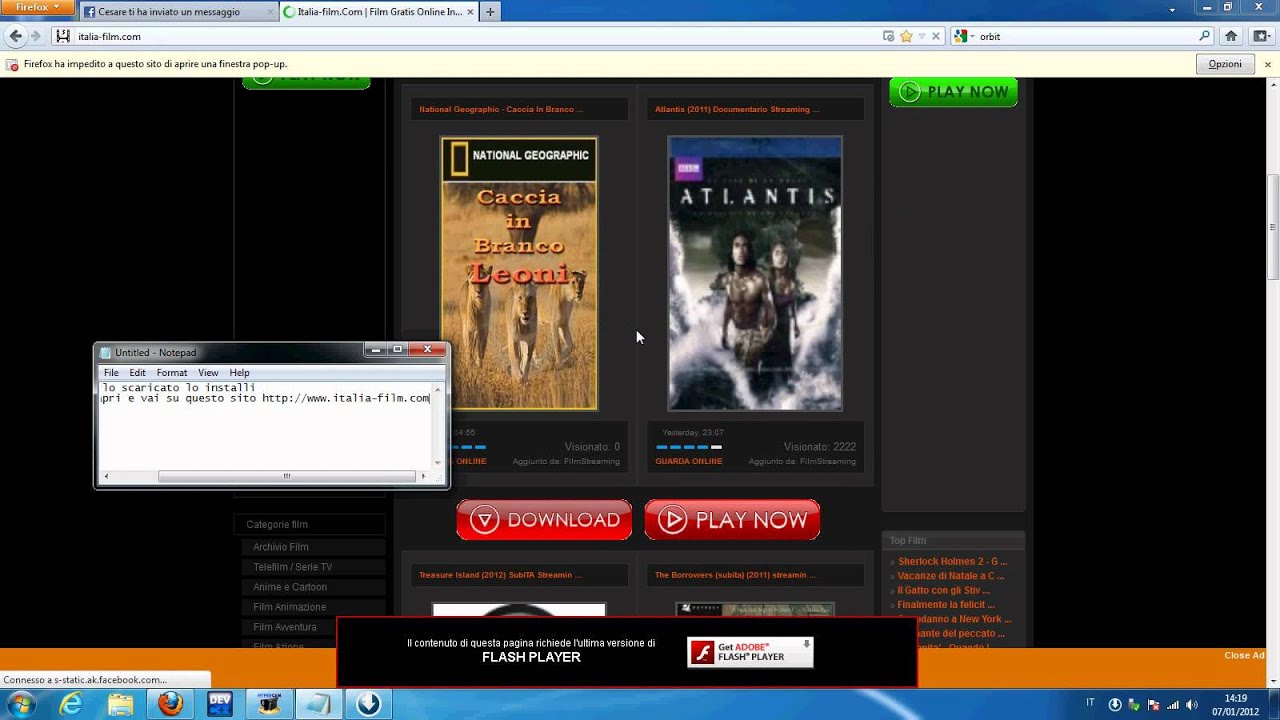Open Firefox home page via house icon

1231,36
